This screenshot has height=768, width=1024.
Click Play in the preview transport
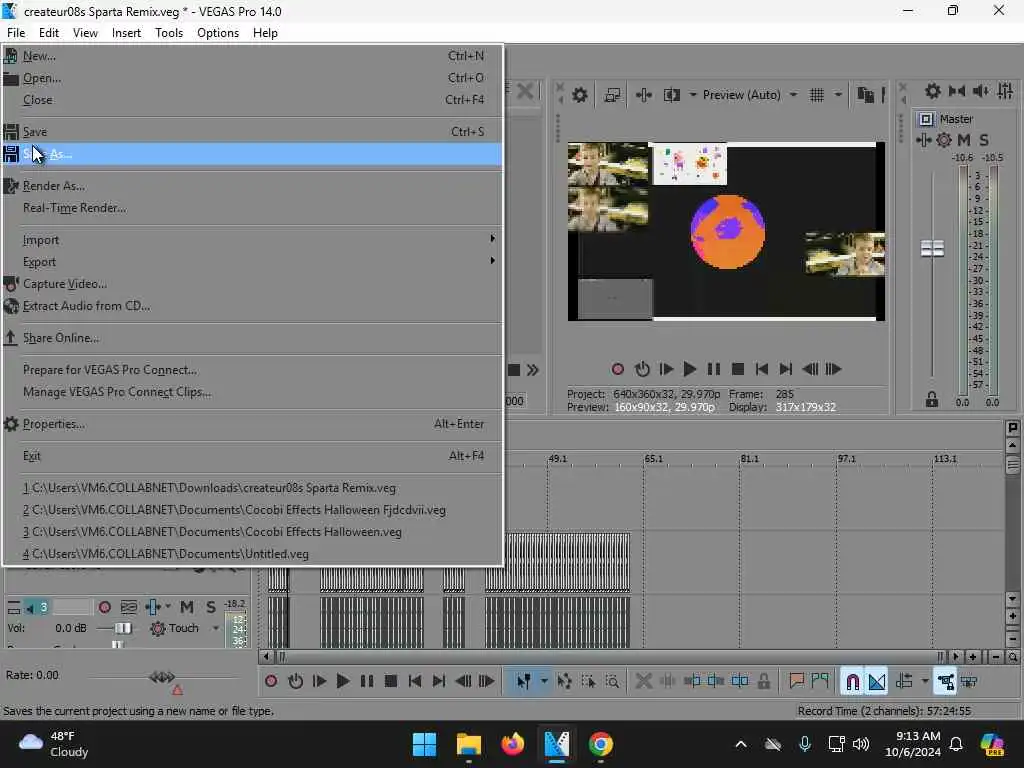click(689, 370)
